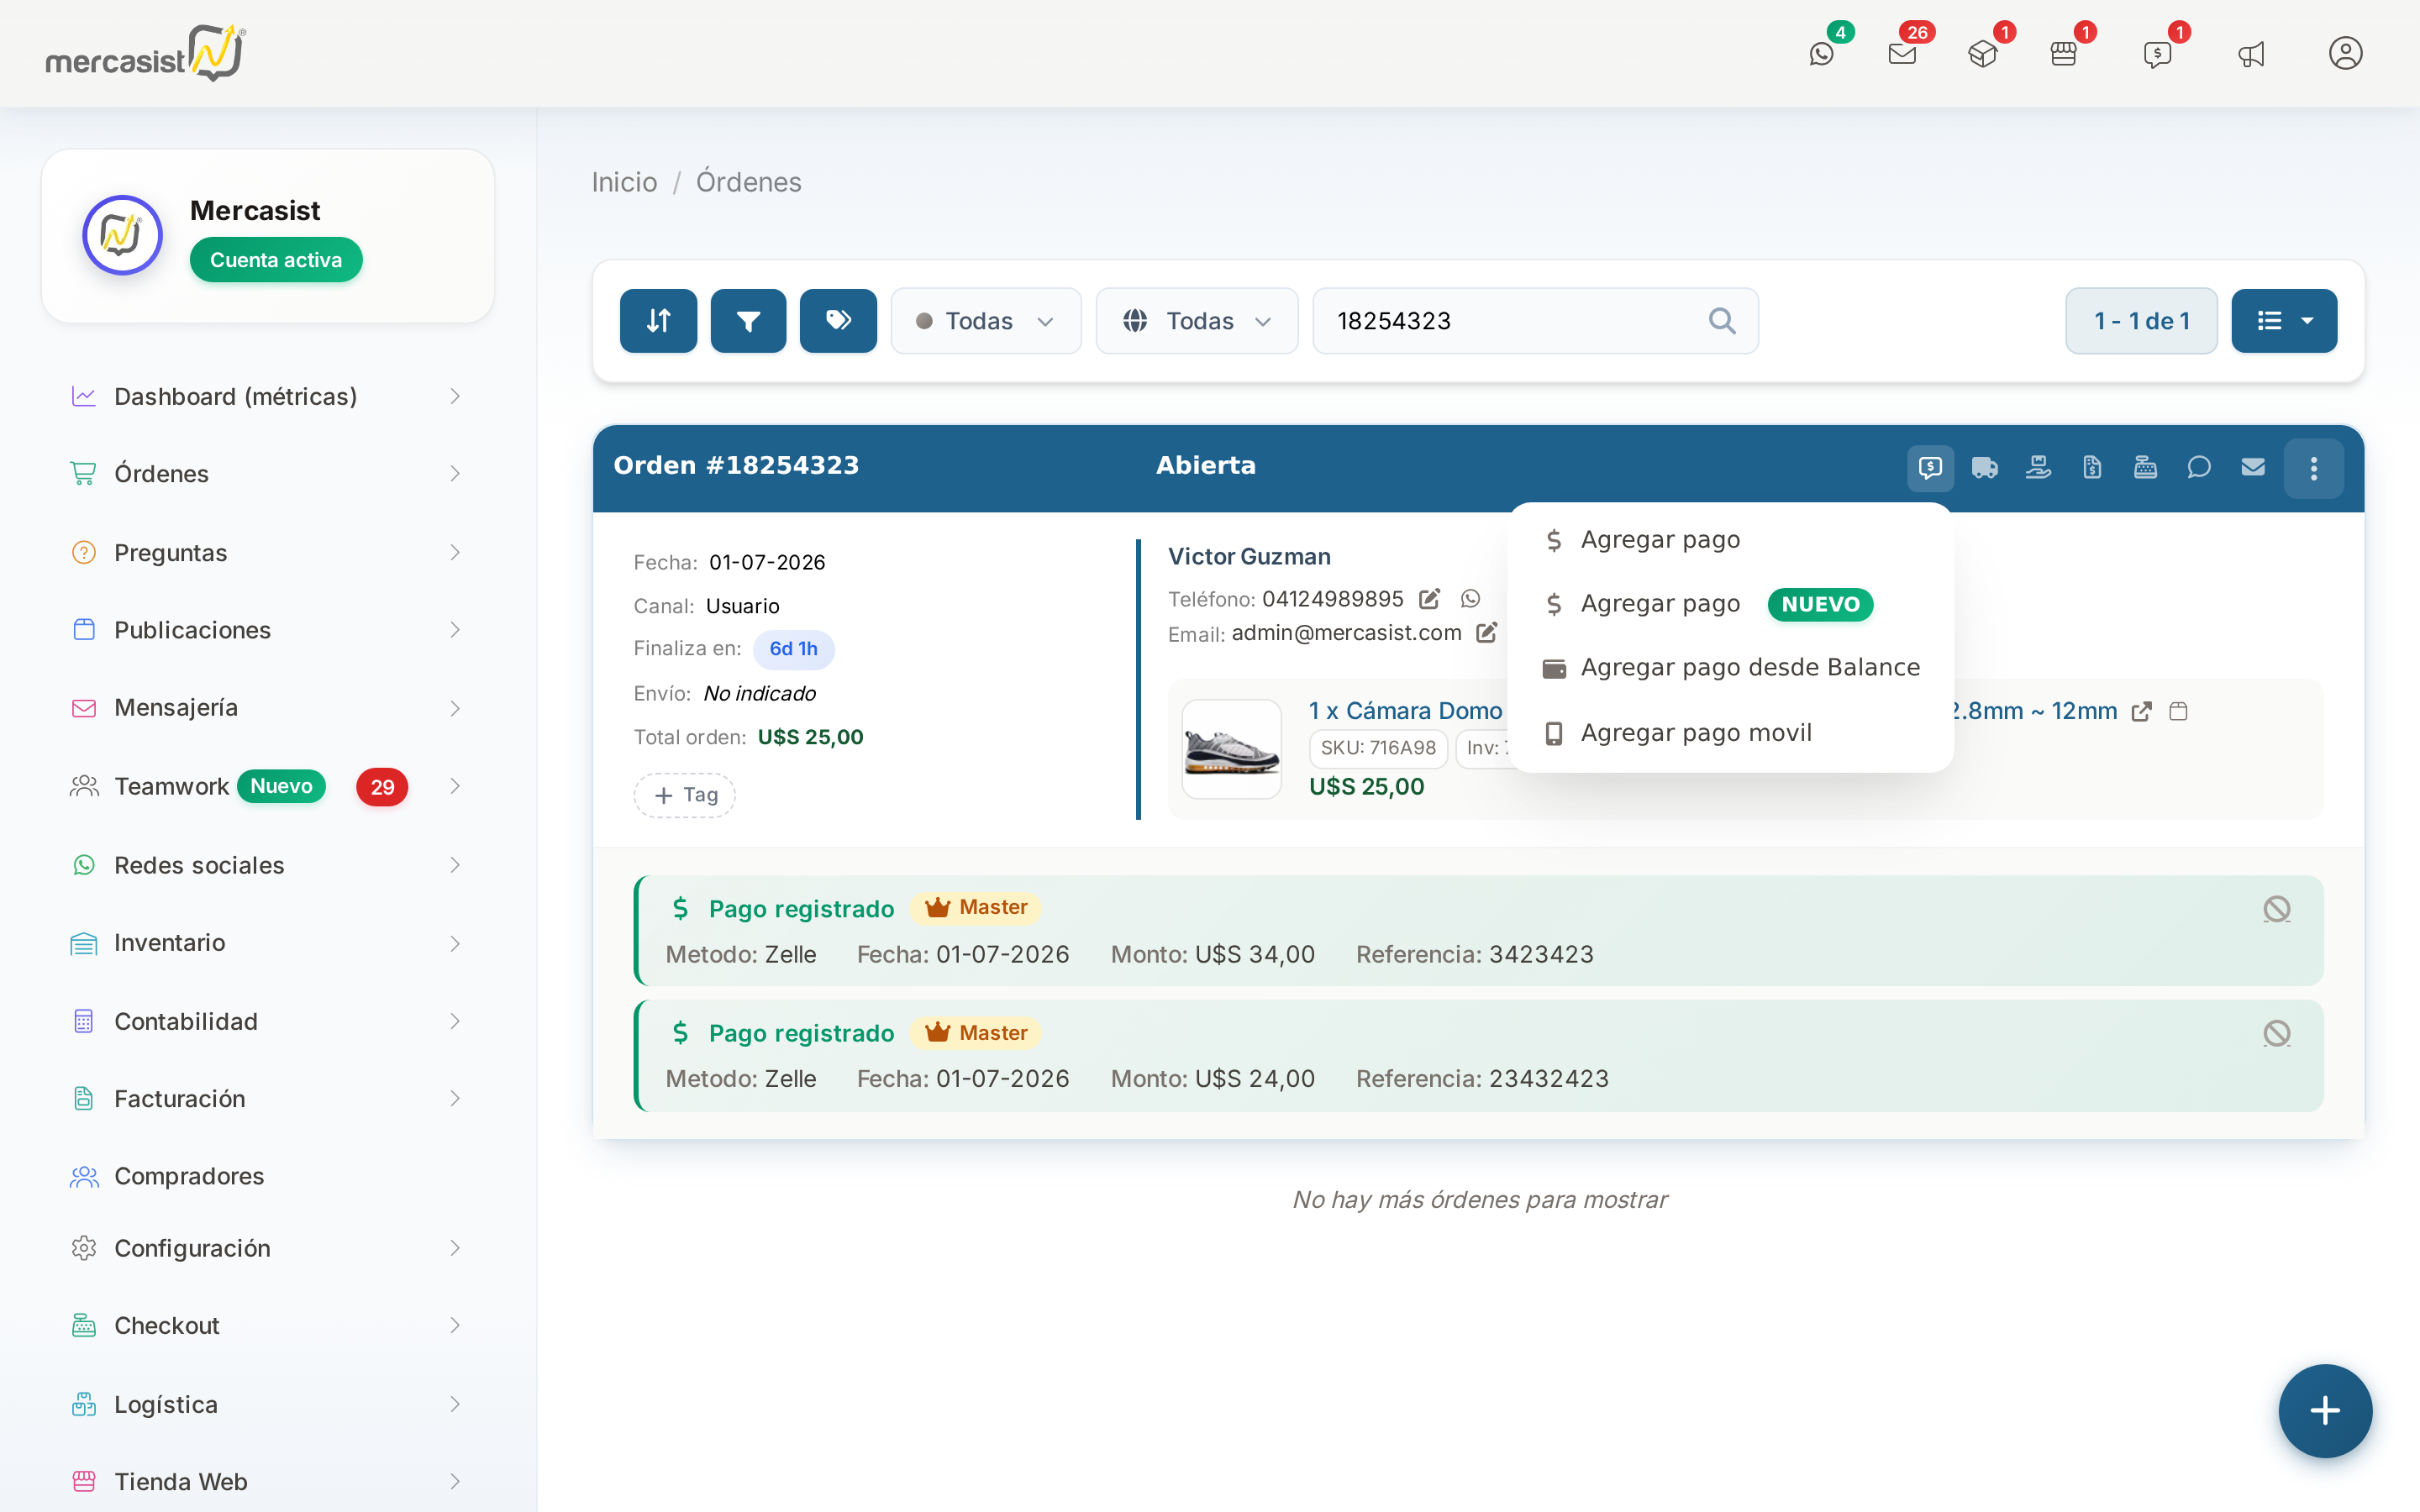Select Agregar pago desde Balance
Screen dimensions: 2420x1512
1730,668
